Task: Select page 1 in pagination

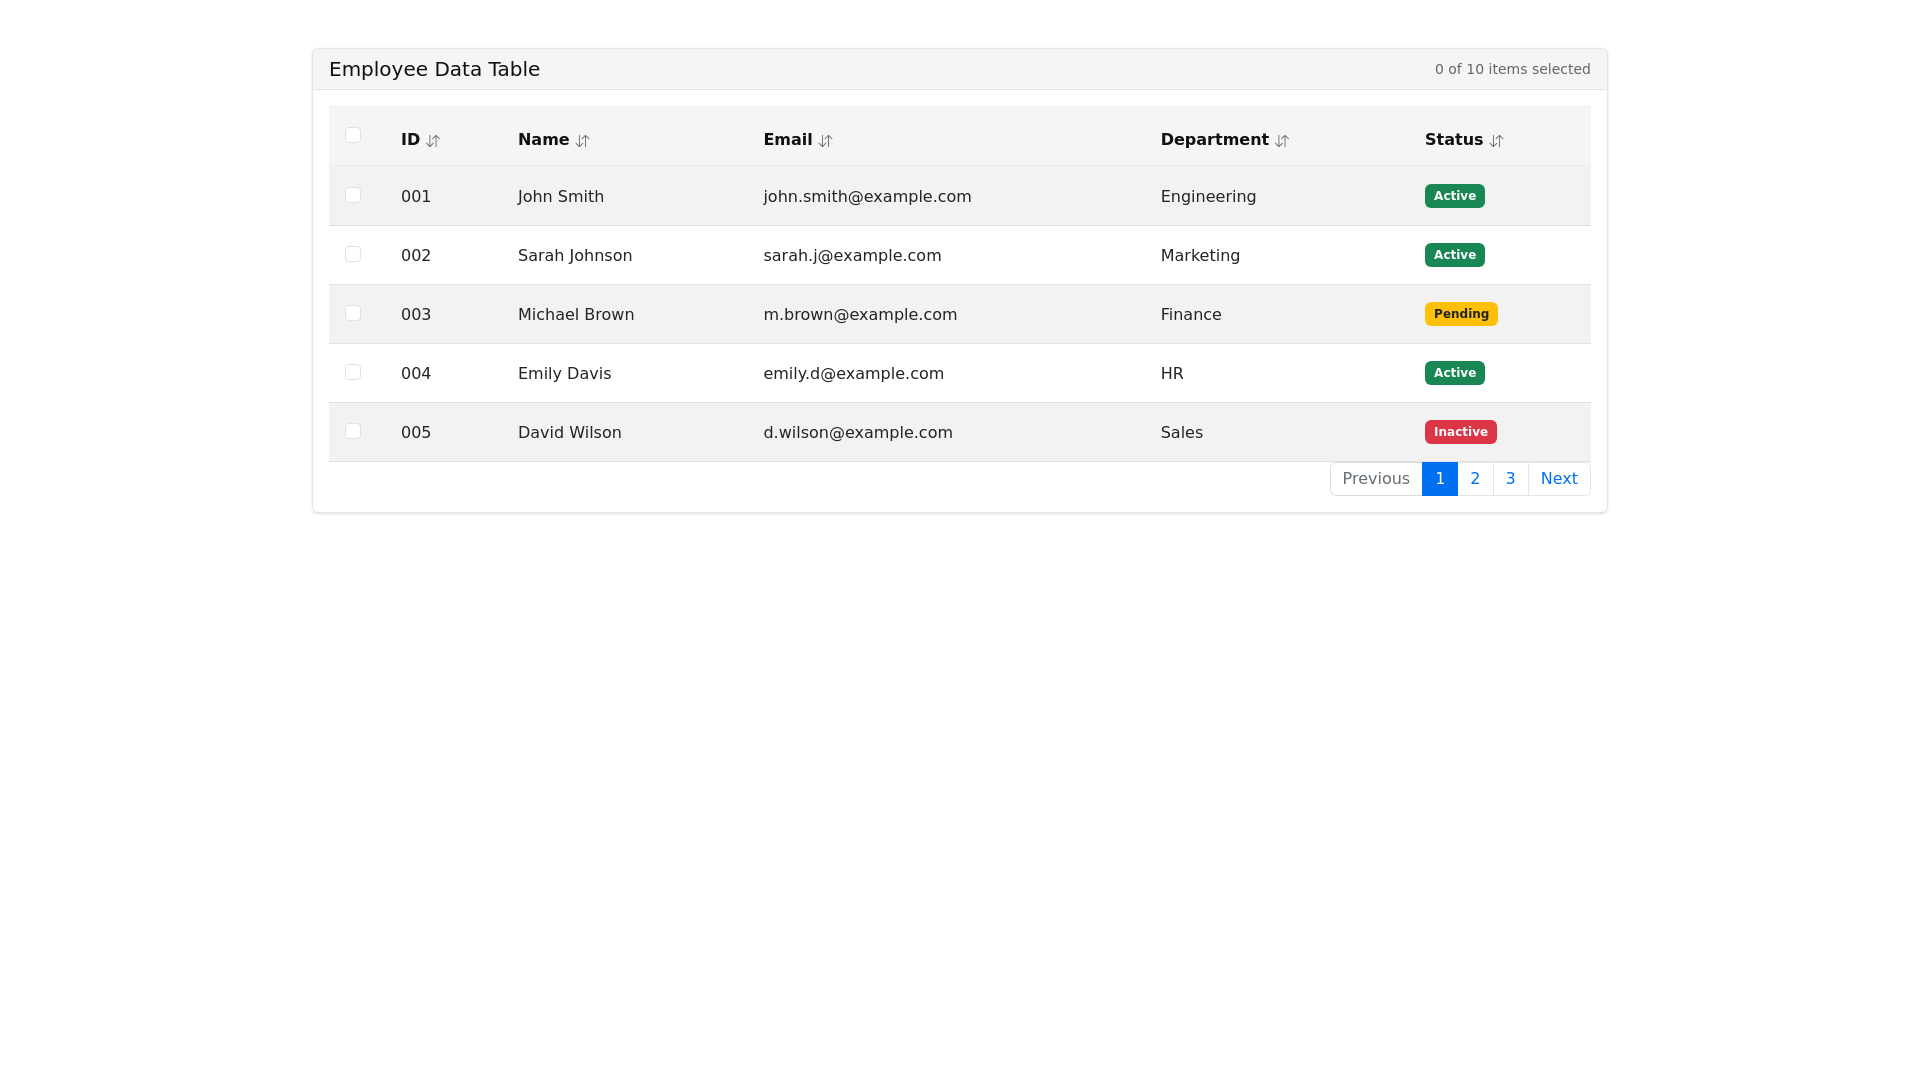Action: click(x=1439, y=478)
